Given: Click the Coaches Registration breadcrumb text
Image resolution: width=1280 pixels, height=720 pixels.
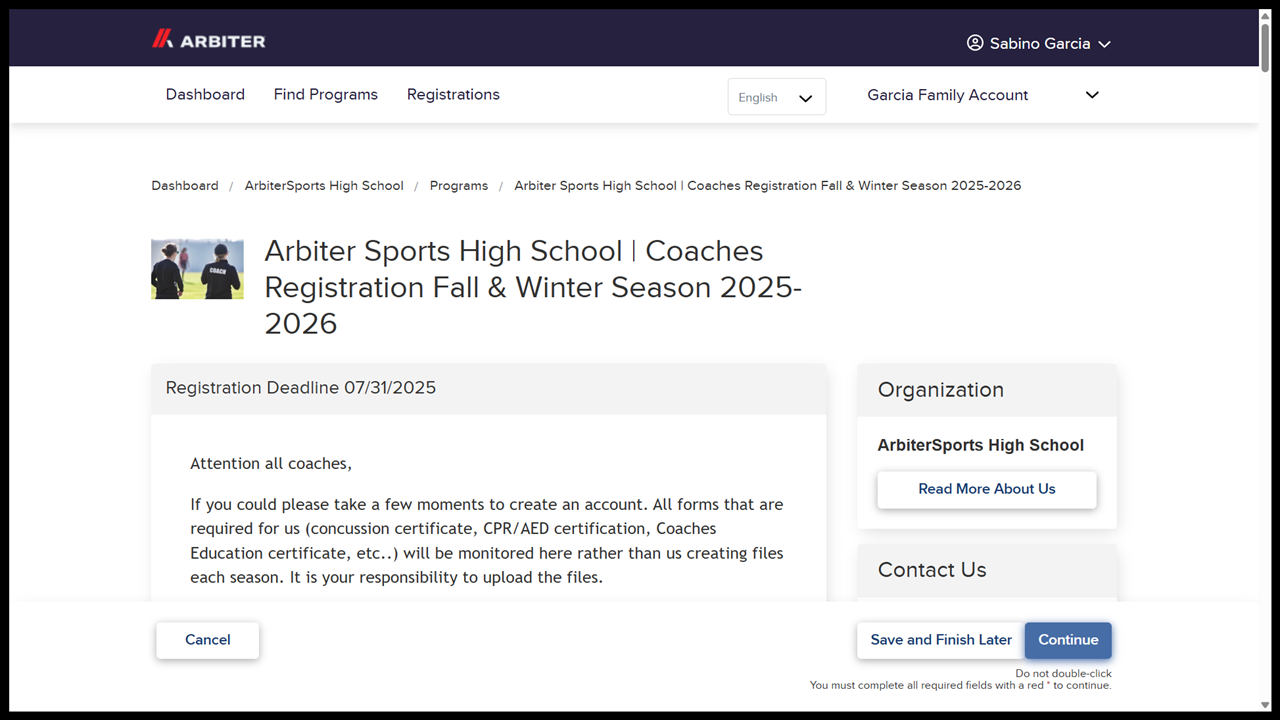Looking at the screenshot, I should (768, 185).
